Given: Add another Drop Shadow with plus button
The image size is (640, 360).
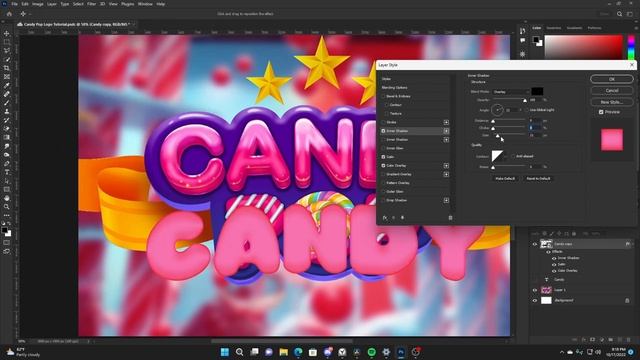Looking at the screenshot, I should (x=446, y=200).
